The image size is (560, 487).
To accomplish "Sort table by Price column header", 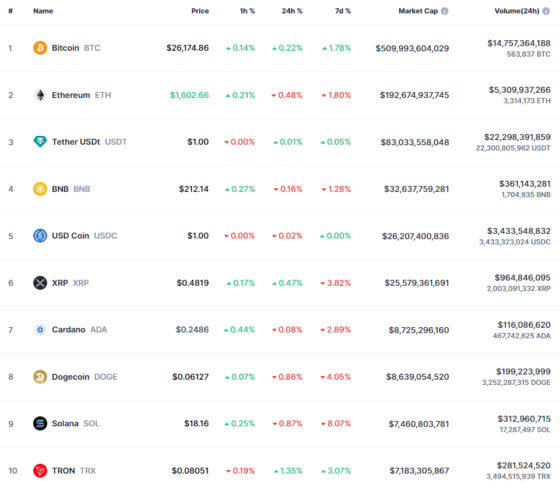I will pos(200,11).
